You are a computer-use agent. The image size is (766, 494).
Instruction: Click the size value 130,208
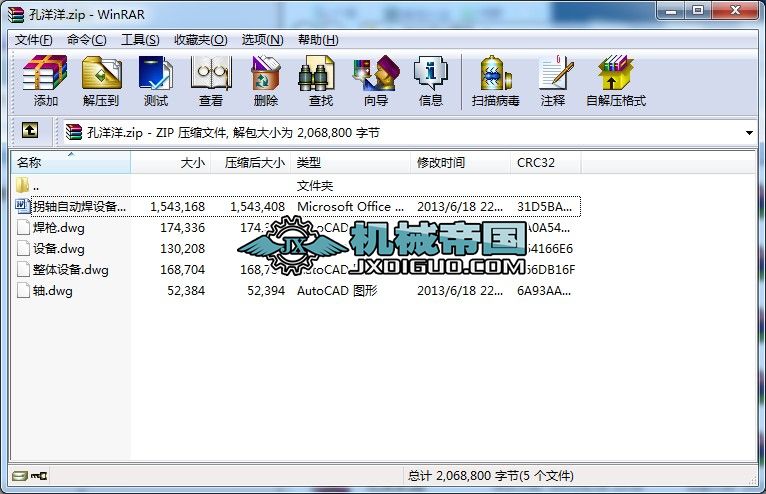click(183, 248)
